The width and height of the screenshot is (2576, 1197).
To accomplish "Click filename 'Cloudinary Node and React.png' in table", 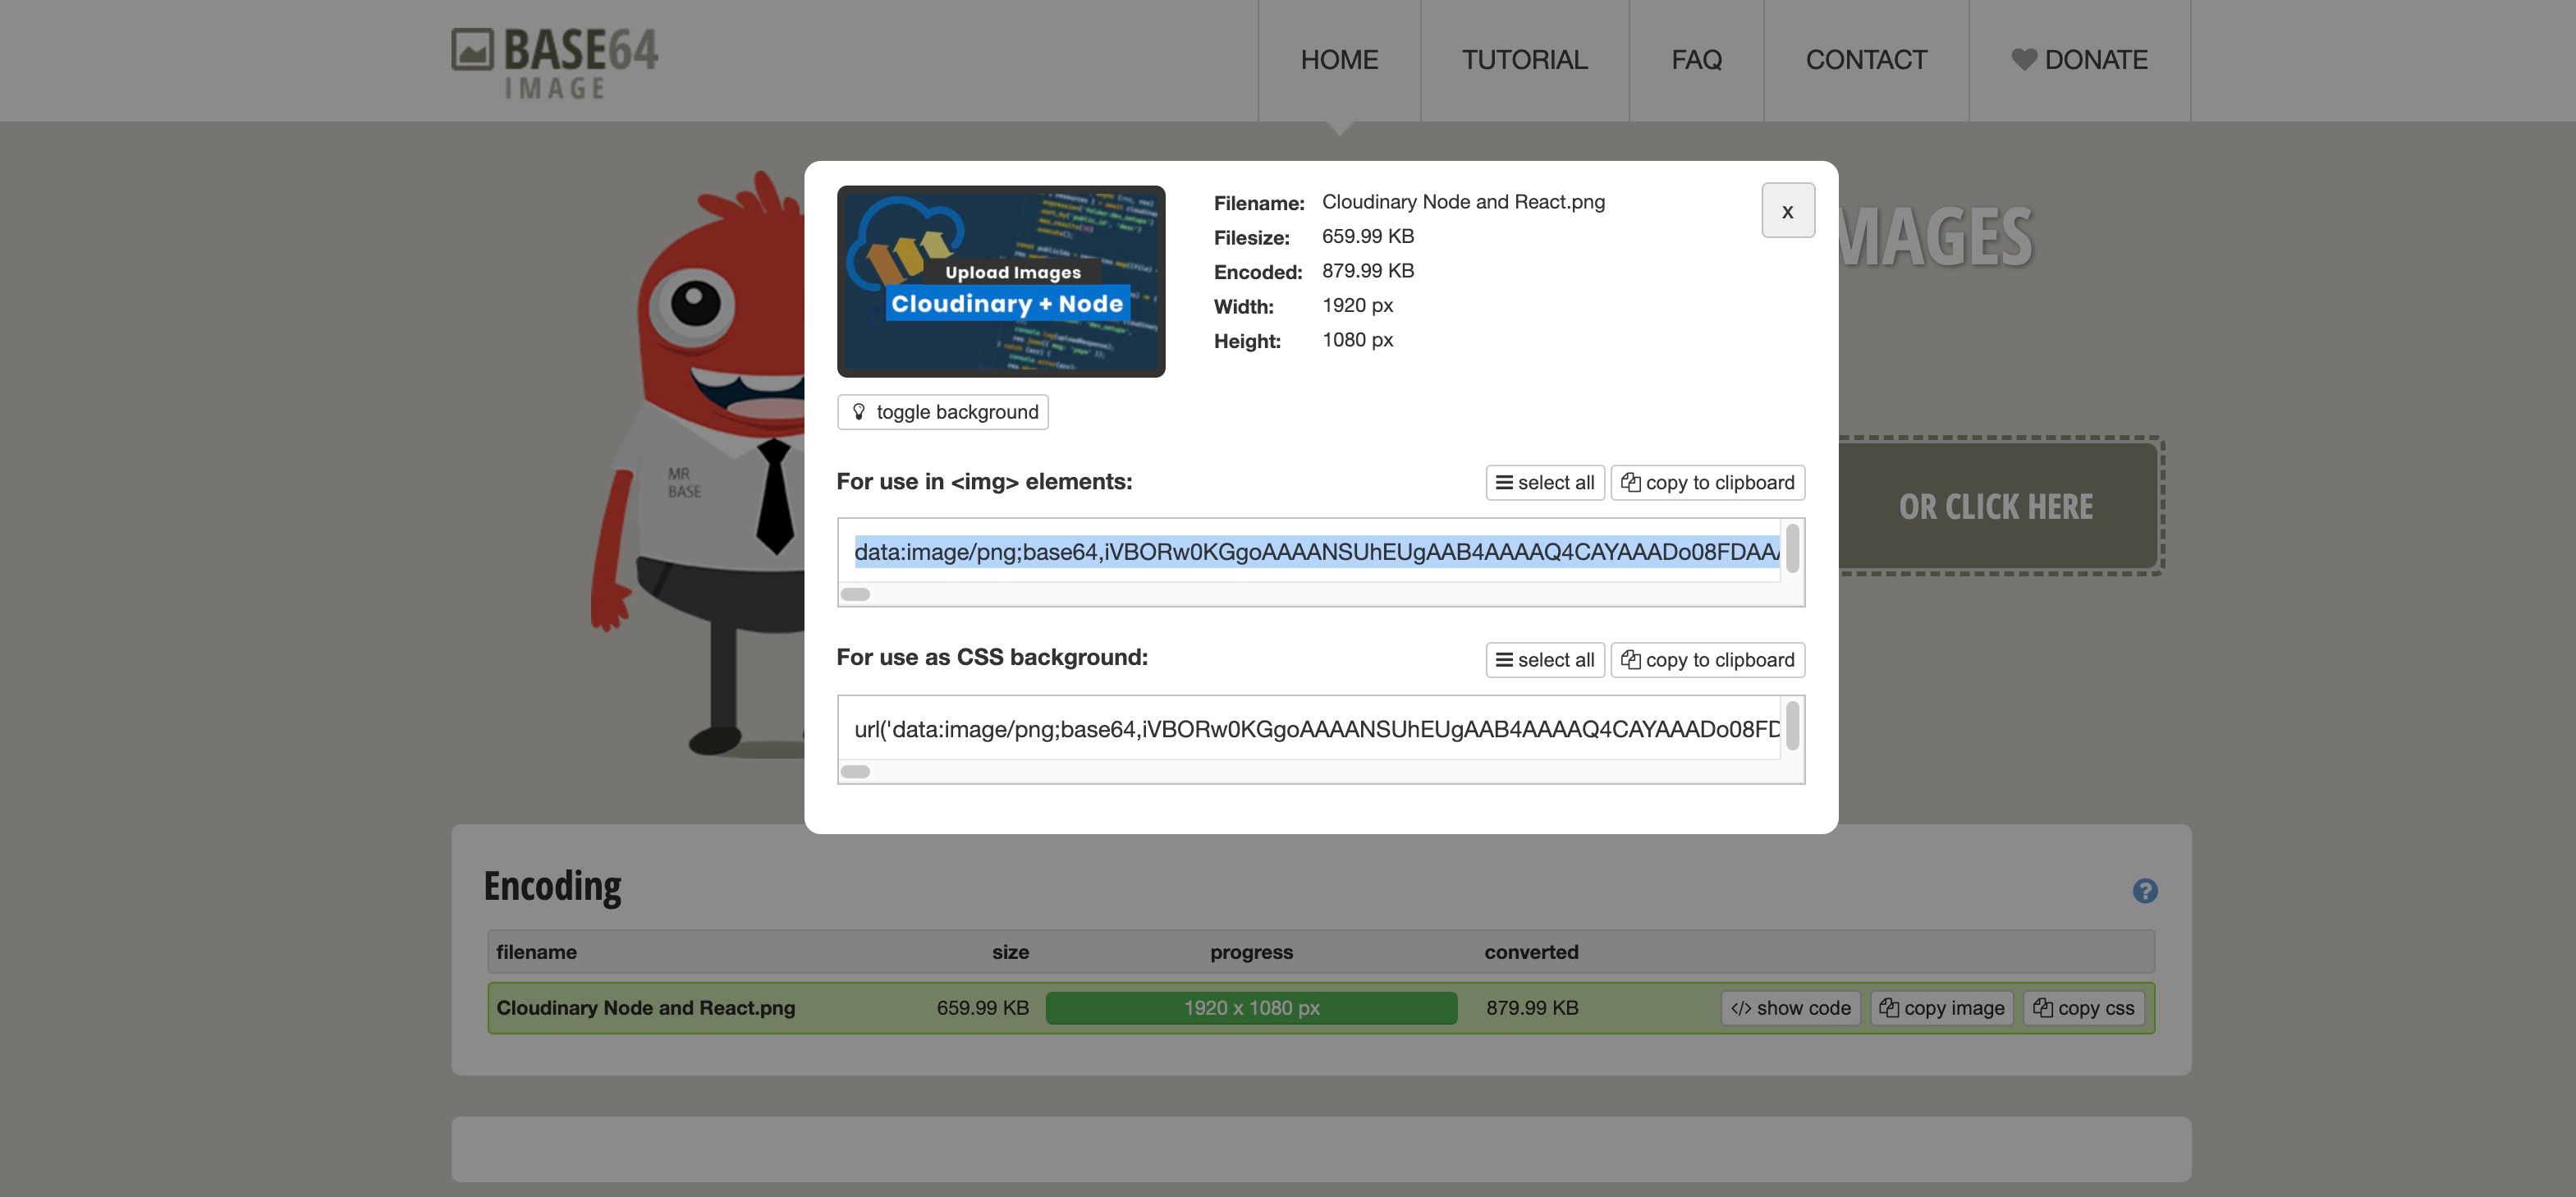I will coord(646,1008).
